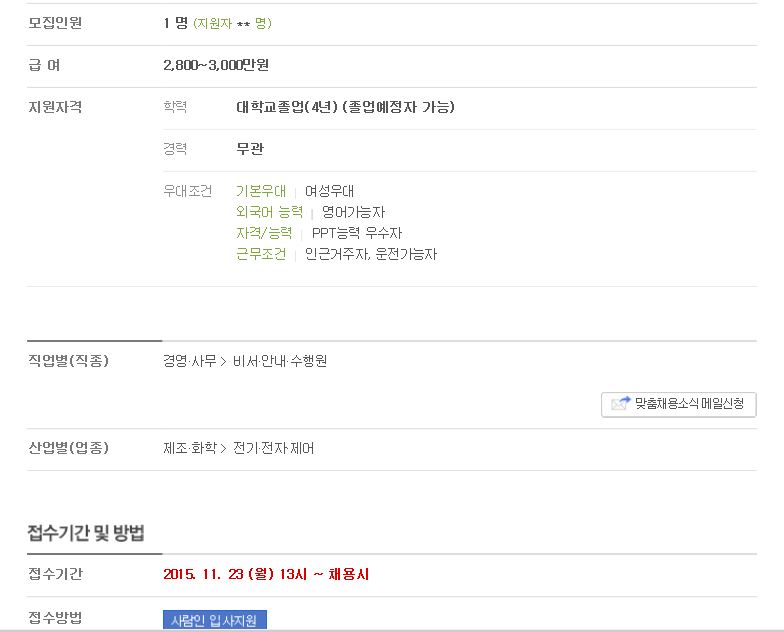Open the 제조·화학 industry link
This screenshot has height=632, width=784.
coord(190,448)
